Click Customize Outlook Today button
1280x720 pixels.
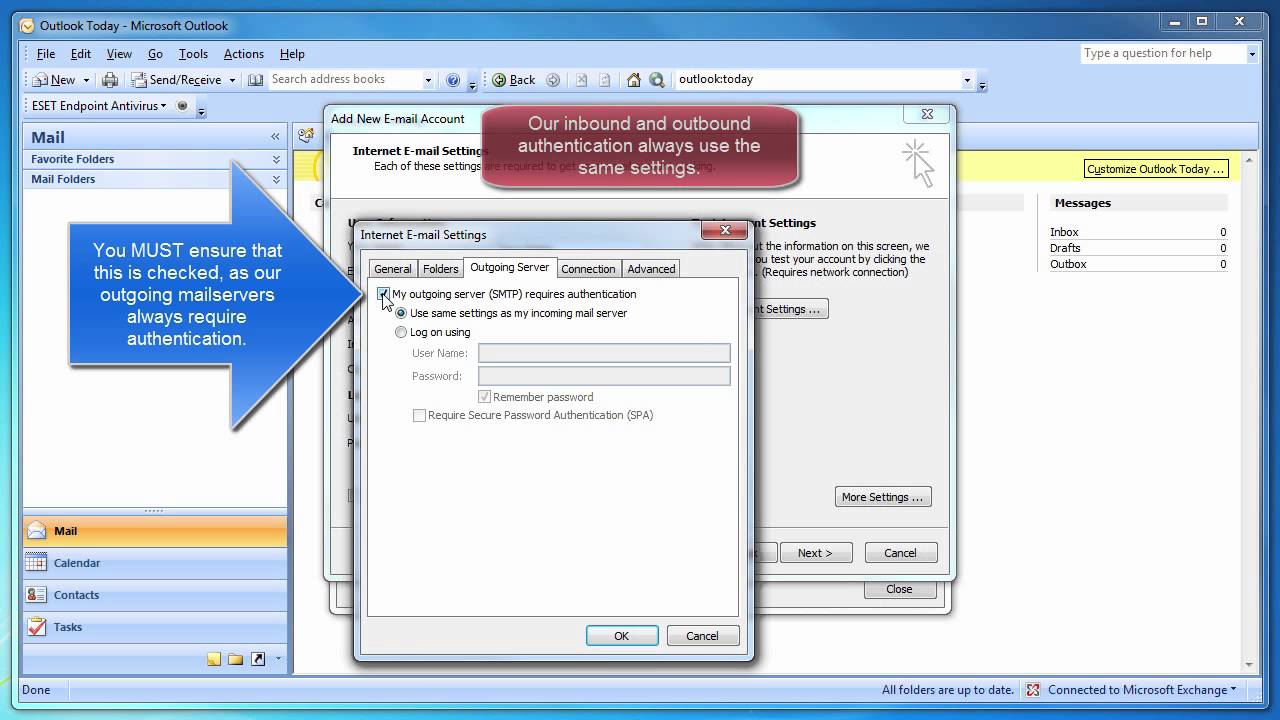coord(1156,169)
